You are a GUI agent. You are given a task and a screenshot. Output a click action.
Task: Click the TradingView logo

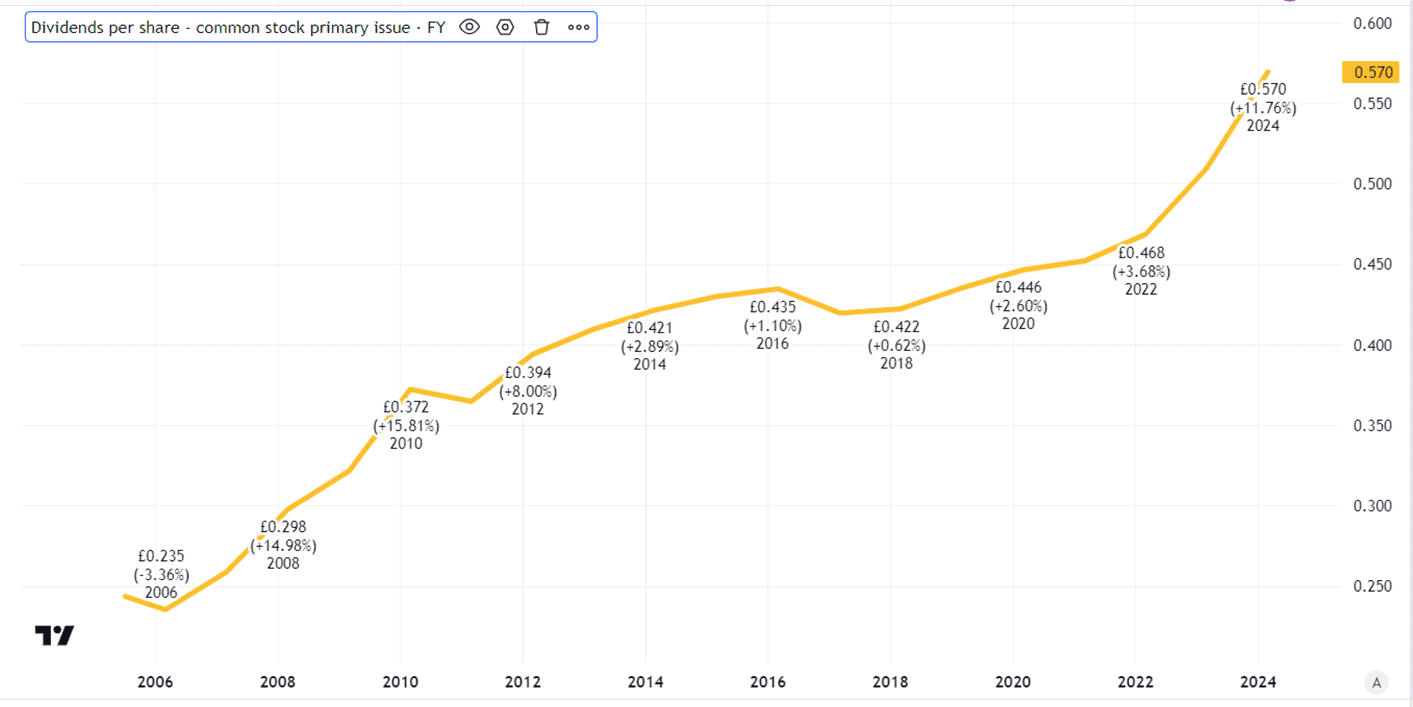[54, 635]
